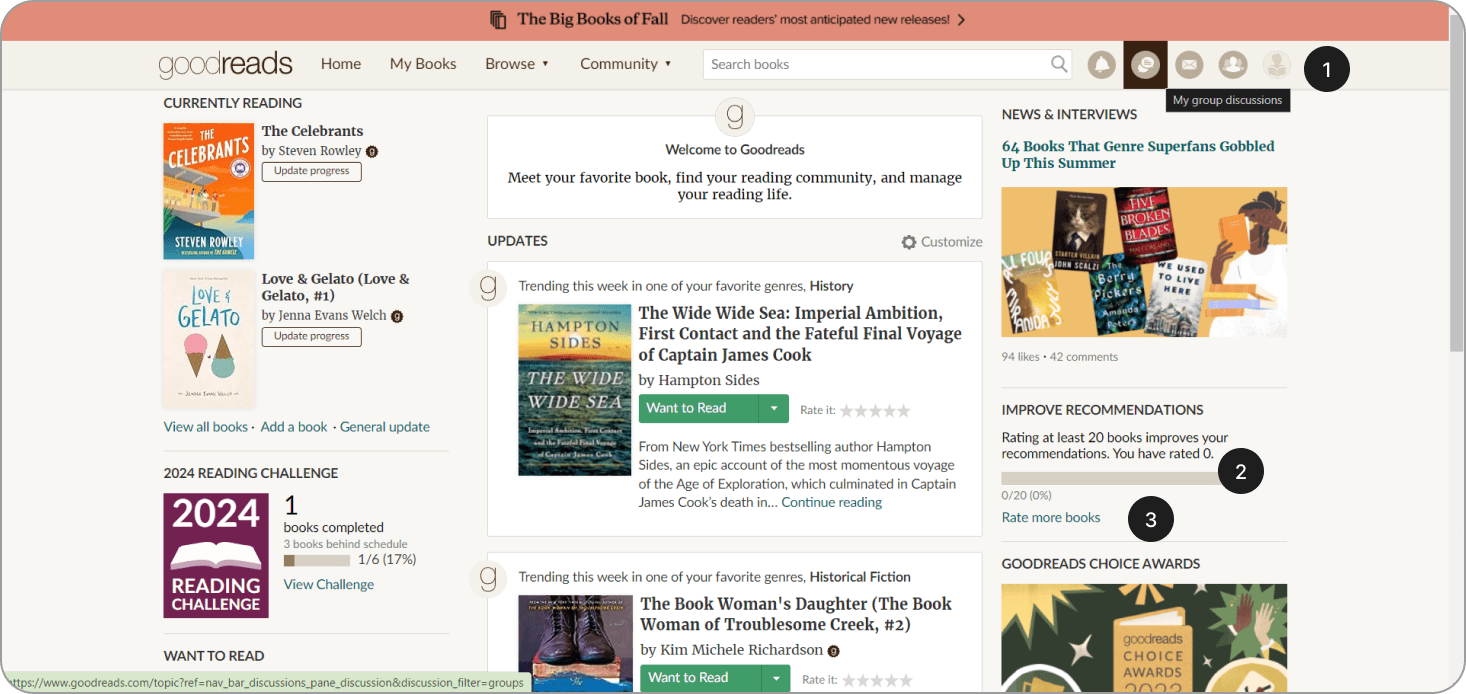
Task: Open Goodreads Choice Awards image
Action: tap(1144, 638)
